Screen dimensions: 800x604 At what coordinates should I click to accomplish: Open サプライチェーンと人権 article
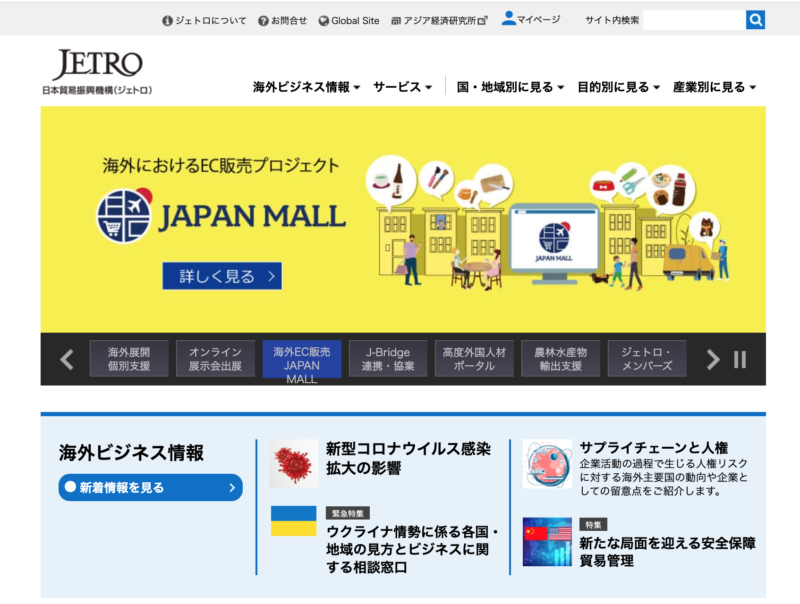[654, 448]
